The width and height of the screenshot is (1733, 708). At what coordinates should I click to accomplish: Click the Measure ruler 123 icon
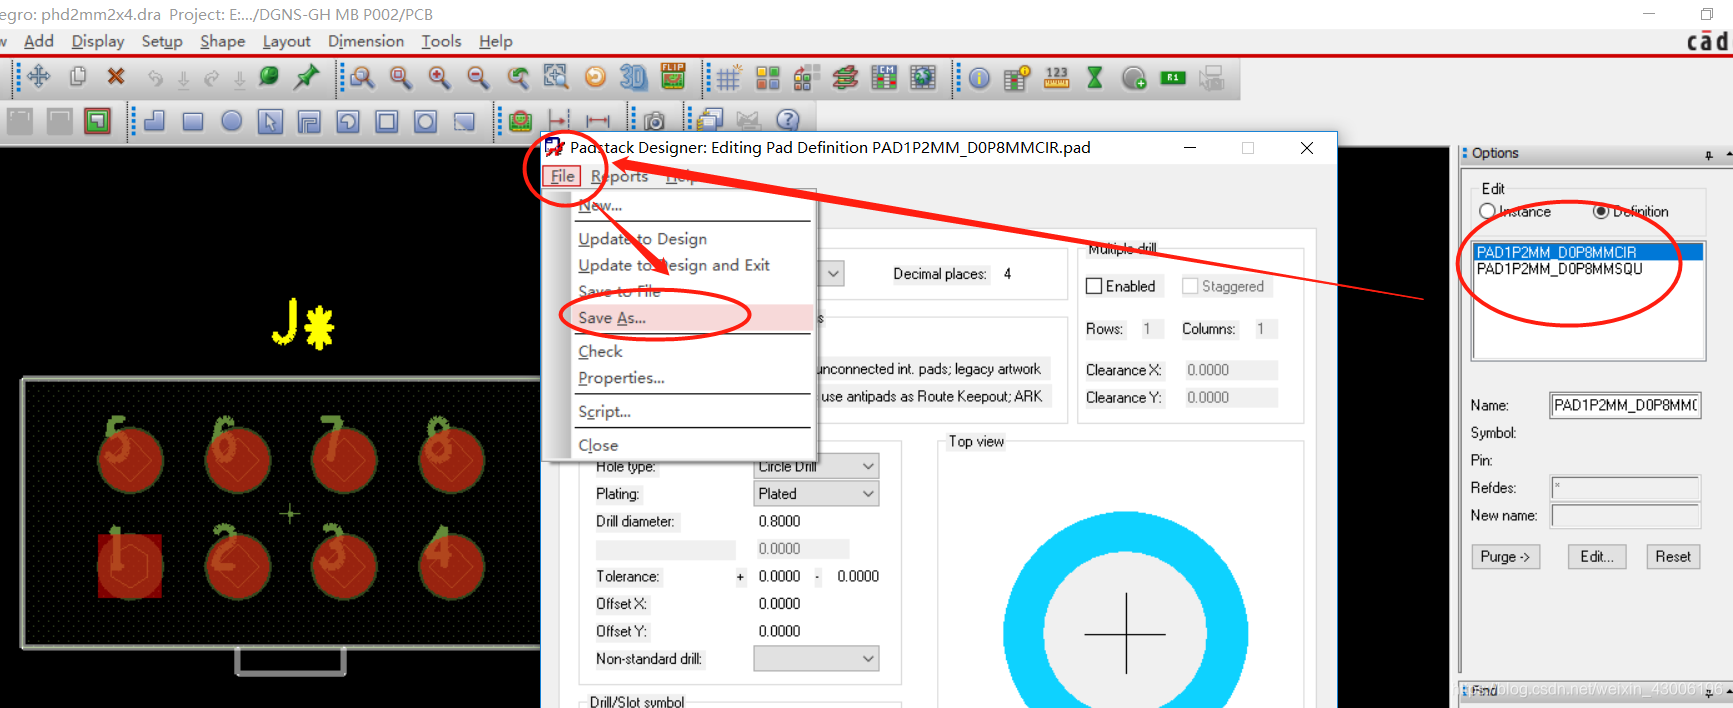point(1056,78)
